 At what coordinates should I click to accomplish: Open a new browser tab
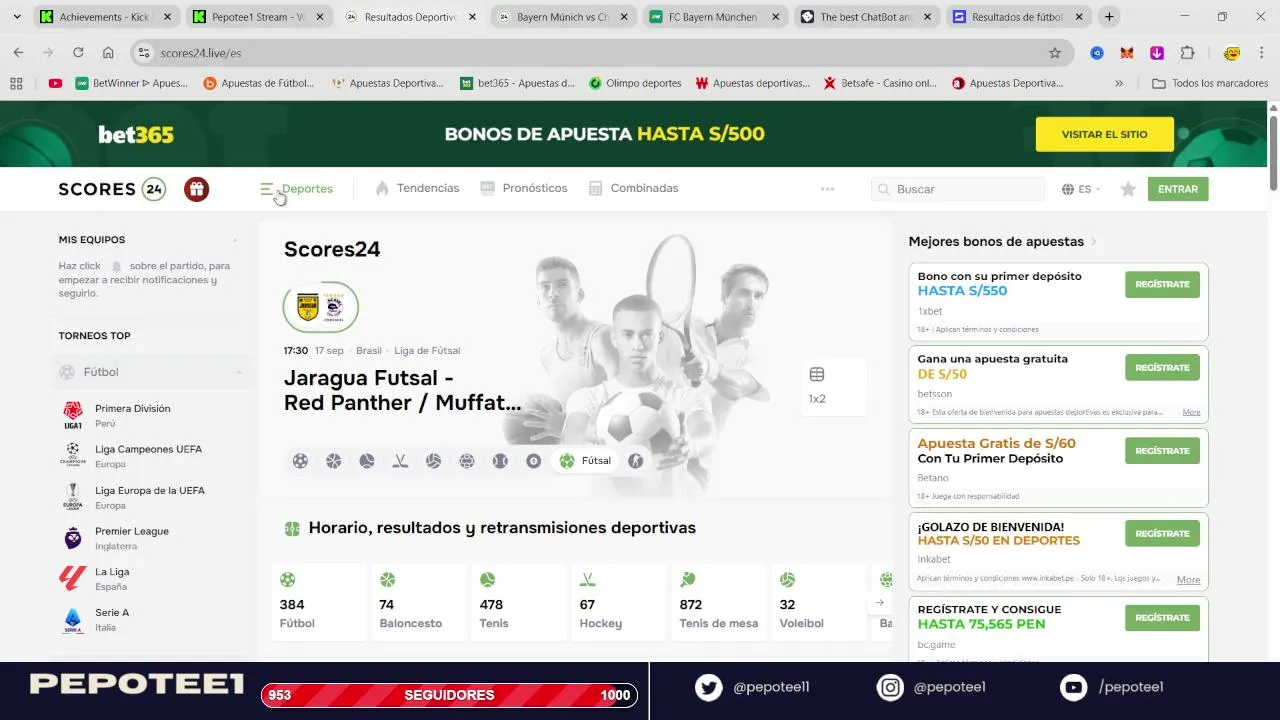pyautogui.click(x=1109, y=17)
